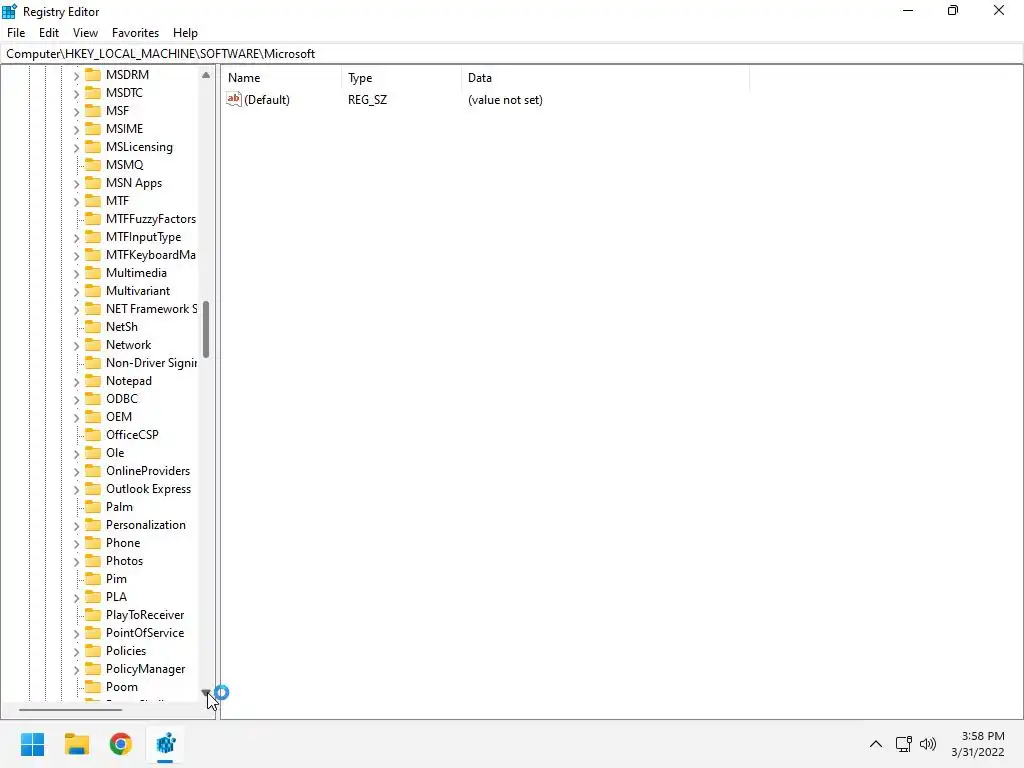
Task: Open the Help menu
Action: [x=185, y=33]
